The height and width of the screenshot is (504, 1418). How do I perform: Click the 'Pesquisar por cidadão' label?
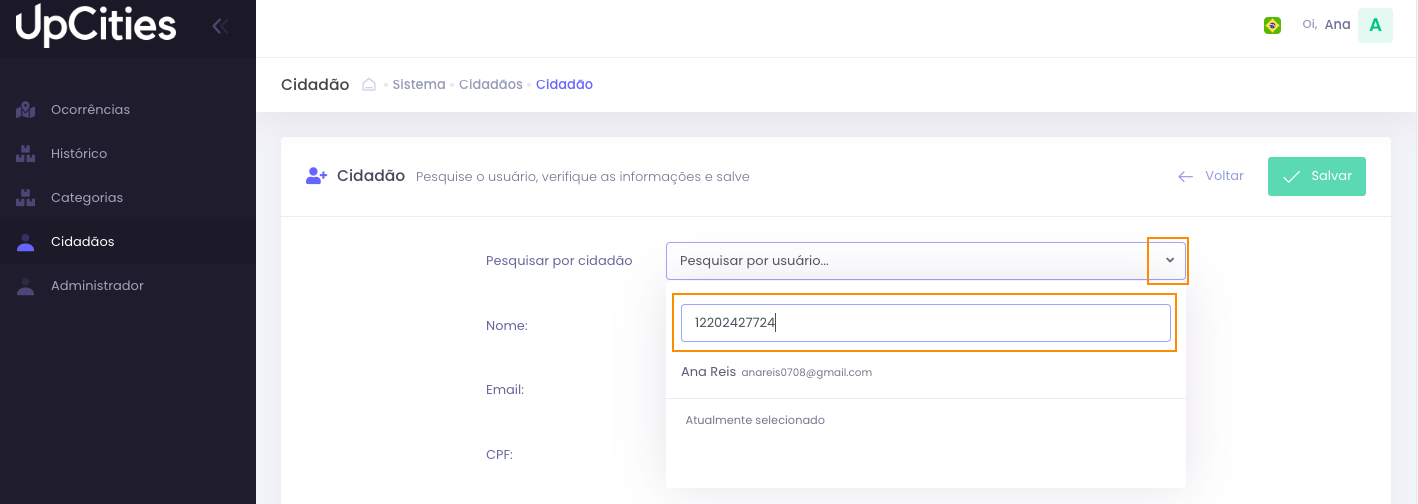(559, 261)
